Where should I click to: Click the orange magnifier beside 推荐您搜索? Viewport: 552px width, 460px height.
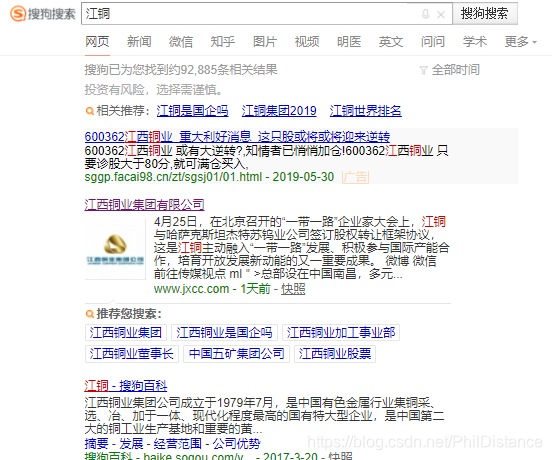pyautogui.click(x=90, y=314)
